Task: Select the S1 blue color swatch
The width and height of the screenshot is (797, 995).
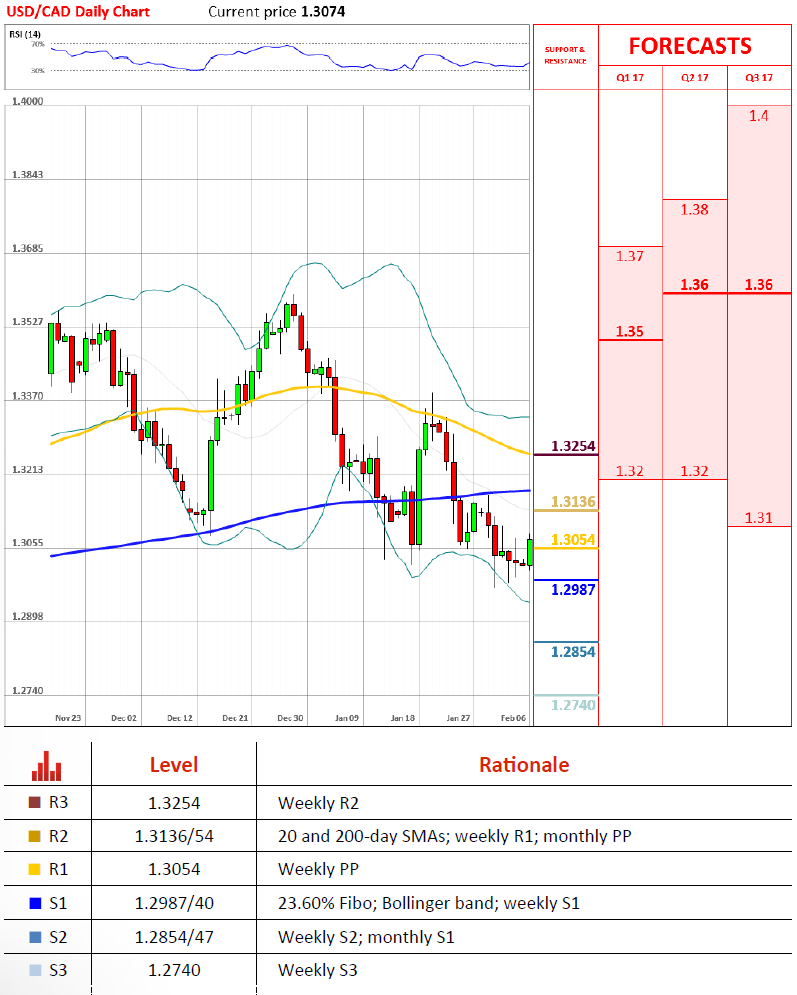Action: tap(35, 902)
